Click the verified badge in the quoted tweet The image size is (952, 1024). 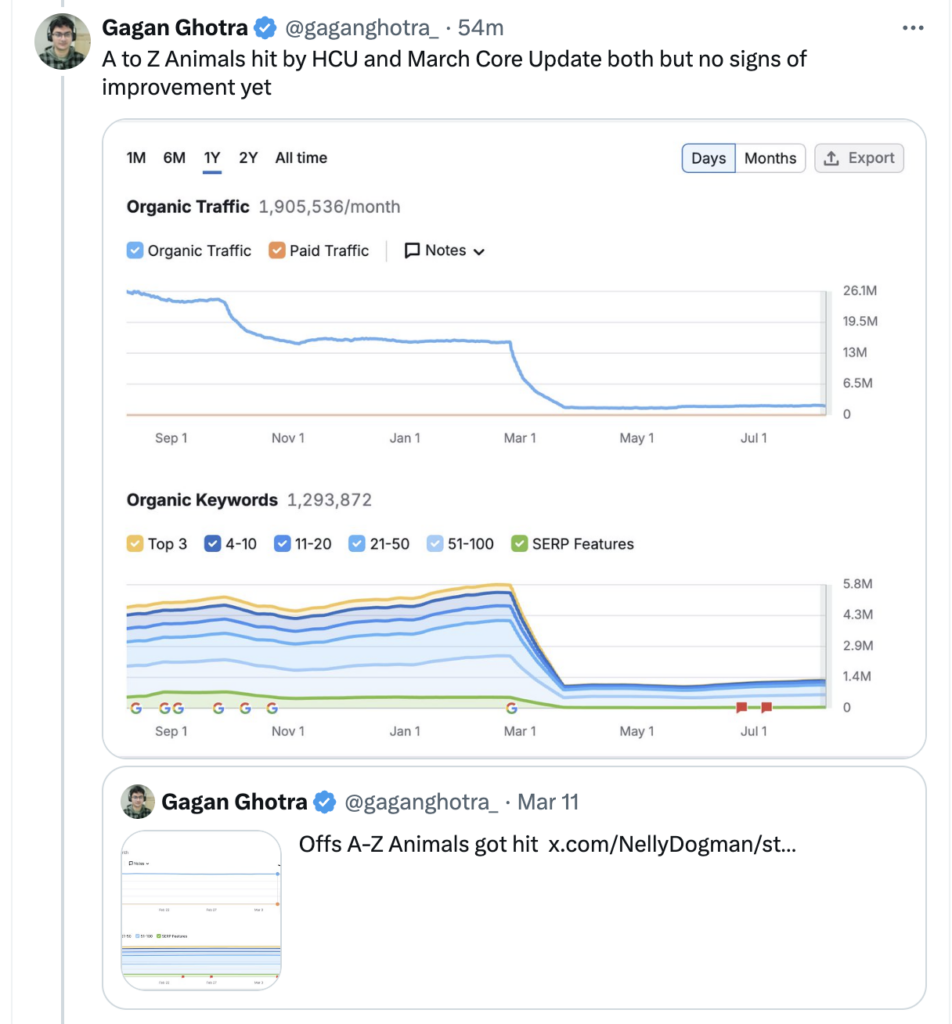324,802
